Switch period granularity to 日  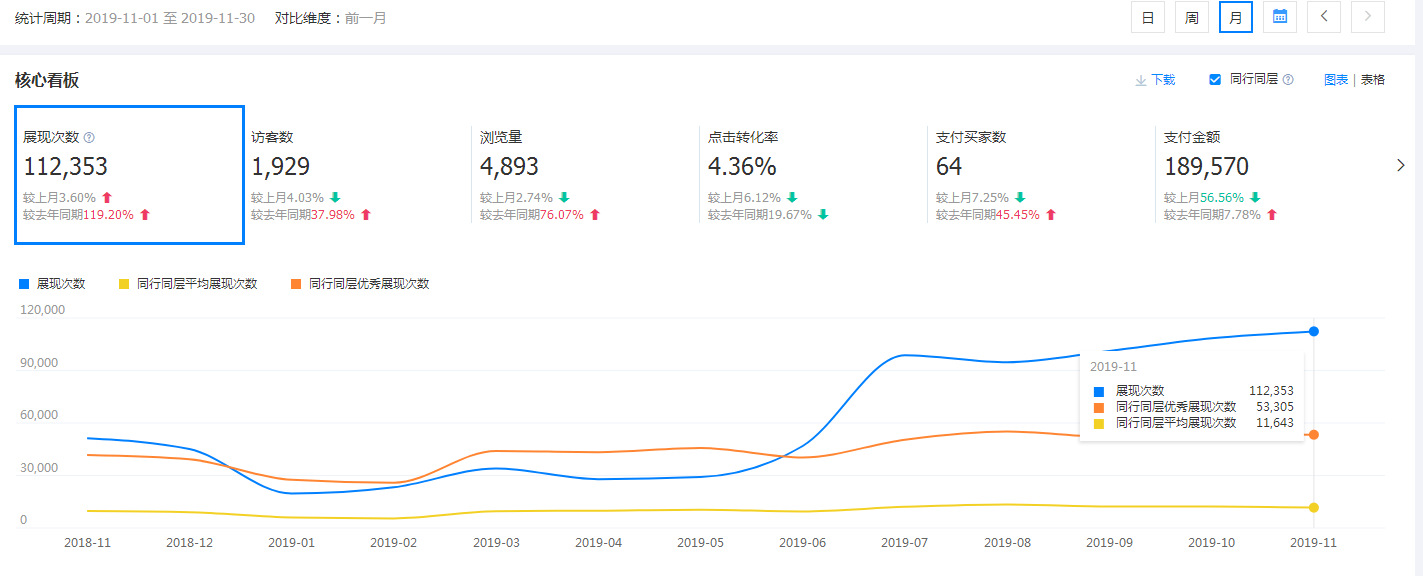point(1148,17)
